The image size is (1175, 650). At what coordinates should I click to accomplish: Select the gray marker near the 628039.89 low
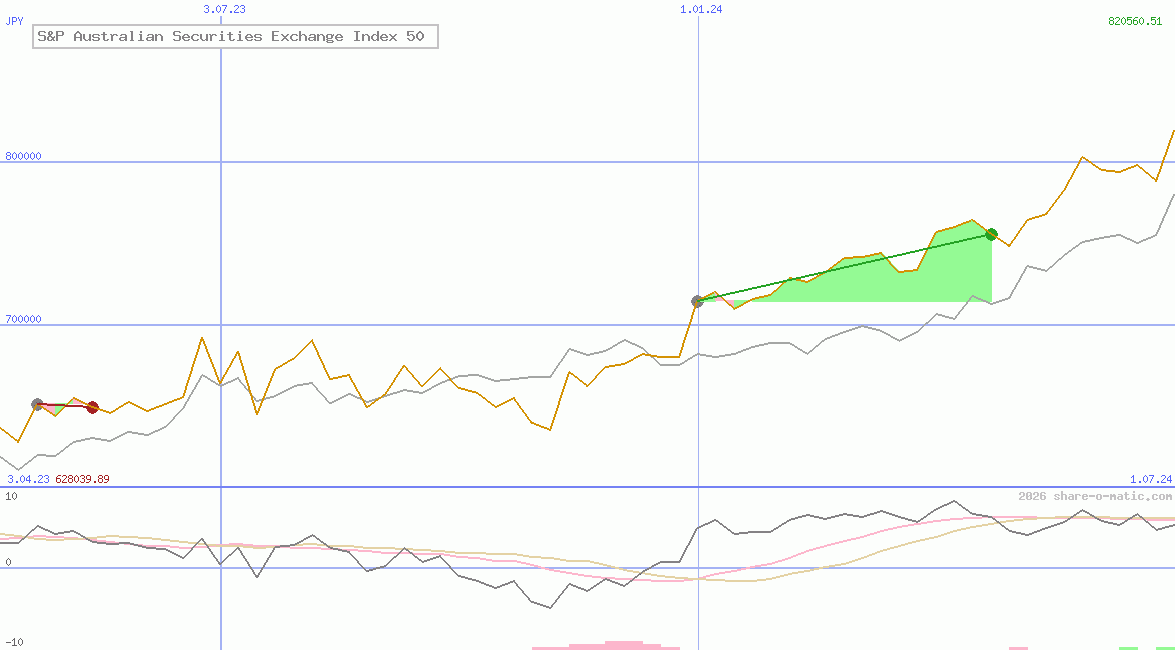click(x=37, y=403)
